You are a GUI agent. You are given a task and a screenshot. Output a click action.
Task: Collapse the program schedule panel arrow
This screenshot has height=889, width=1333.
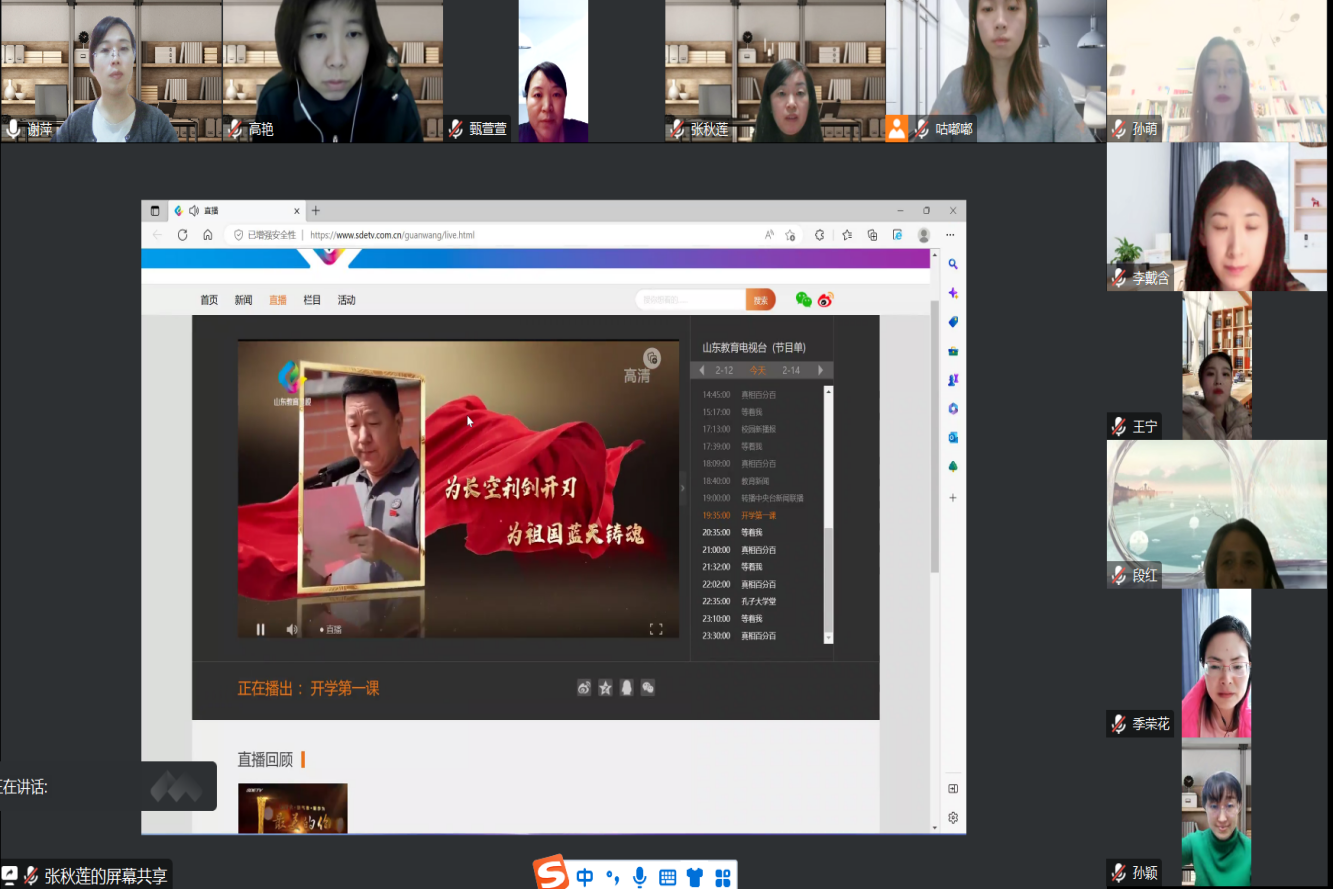click(x=683, y=488)
